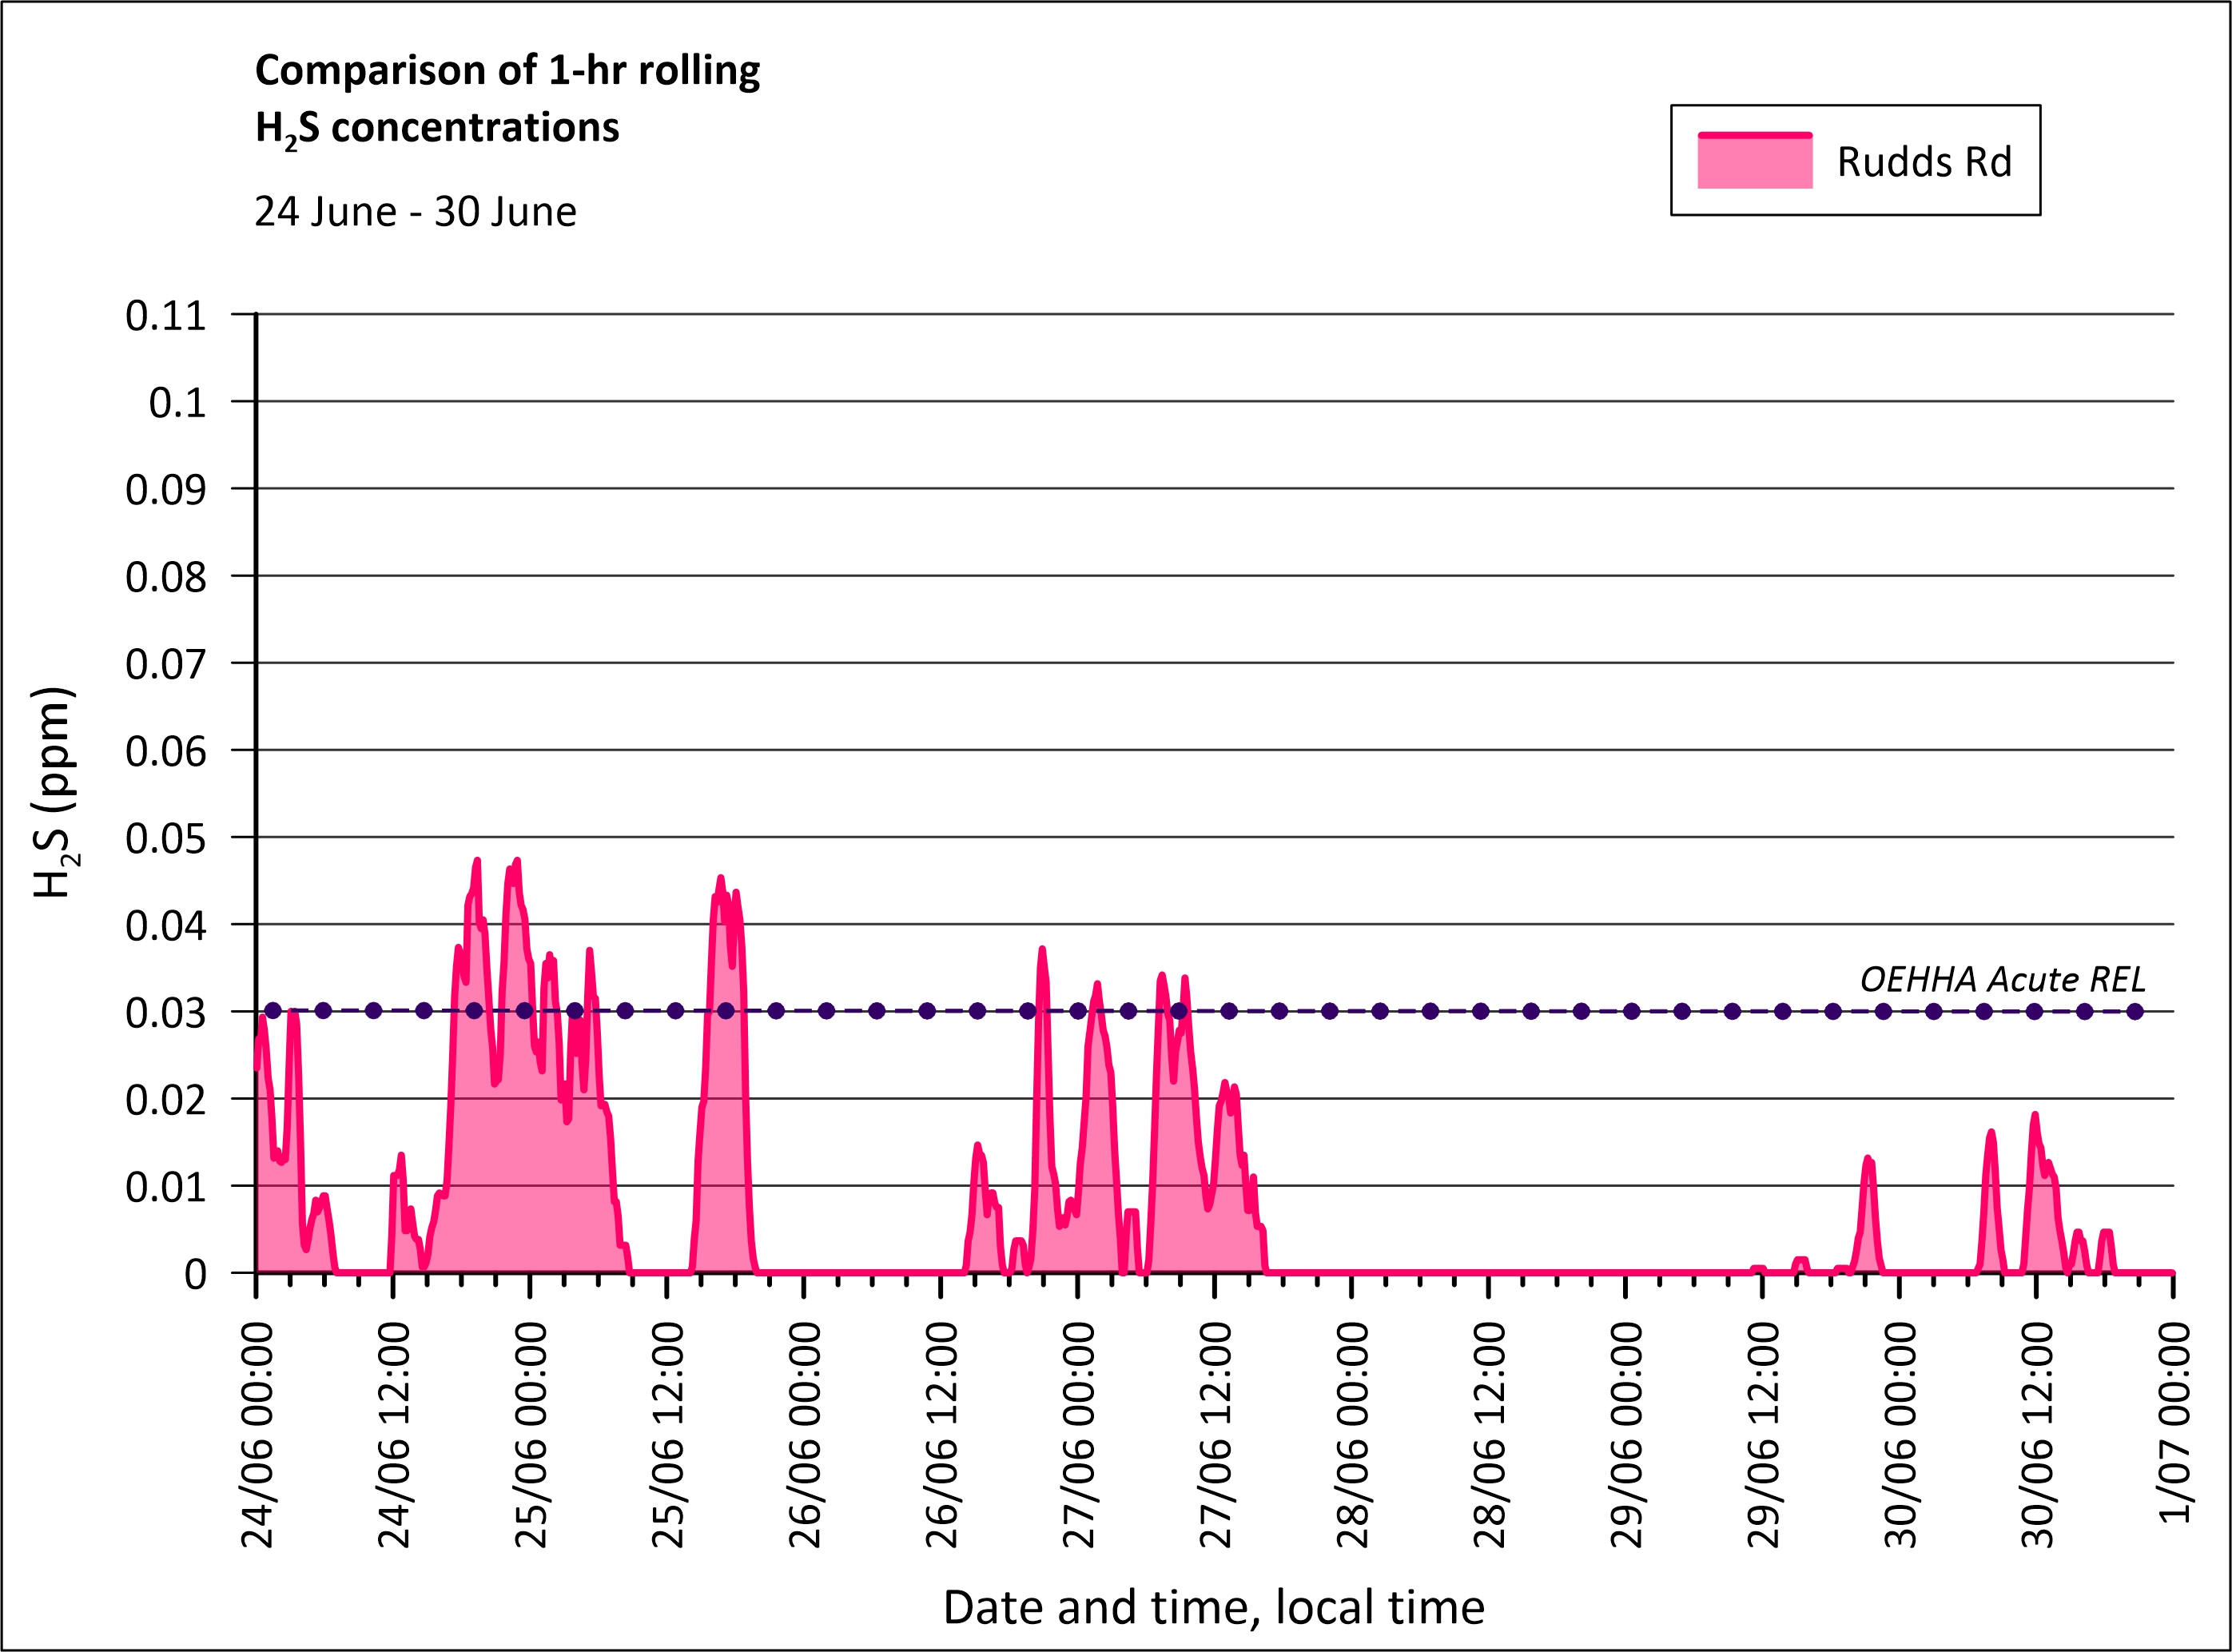Click the 27/06 00:00 x-axis label
Viewport: 2232px width, 1652px height.
click(1079, 1436)
